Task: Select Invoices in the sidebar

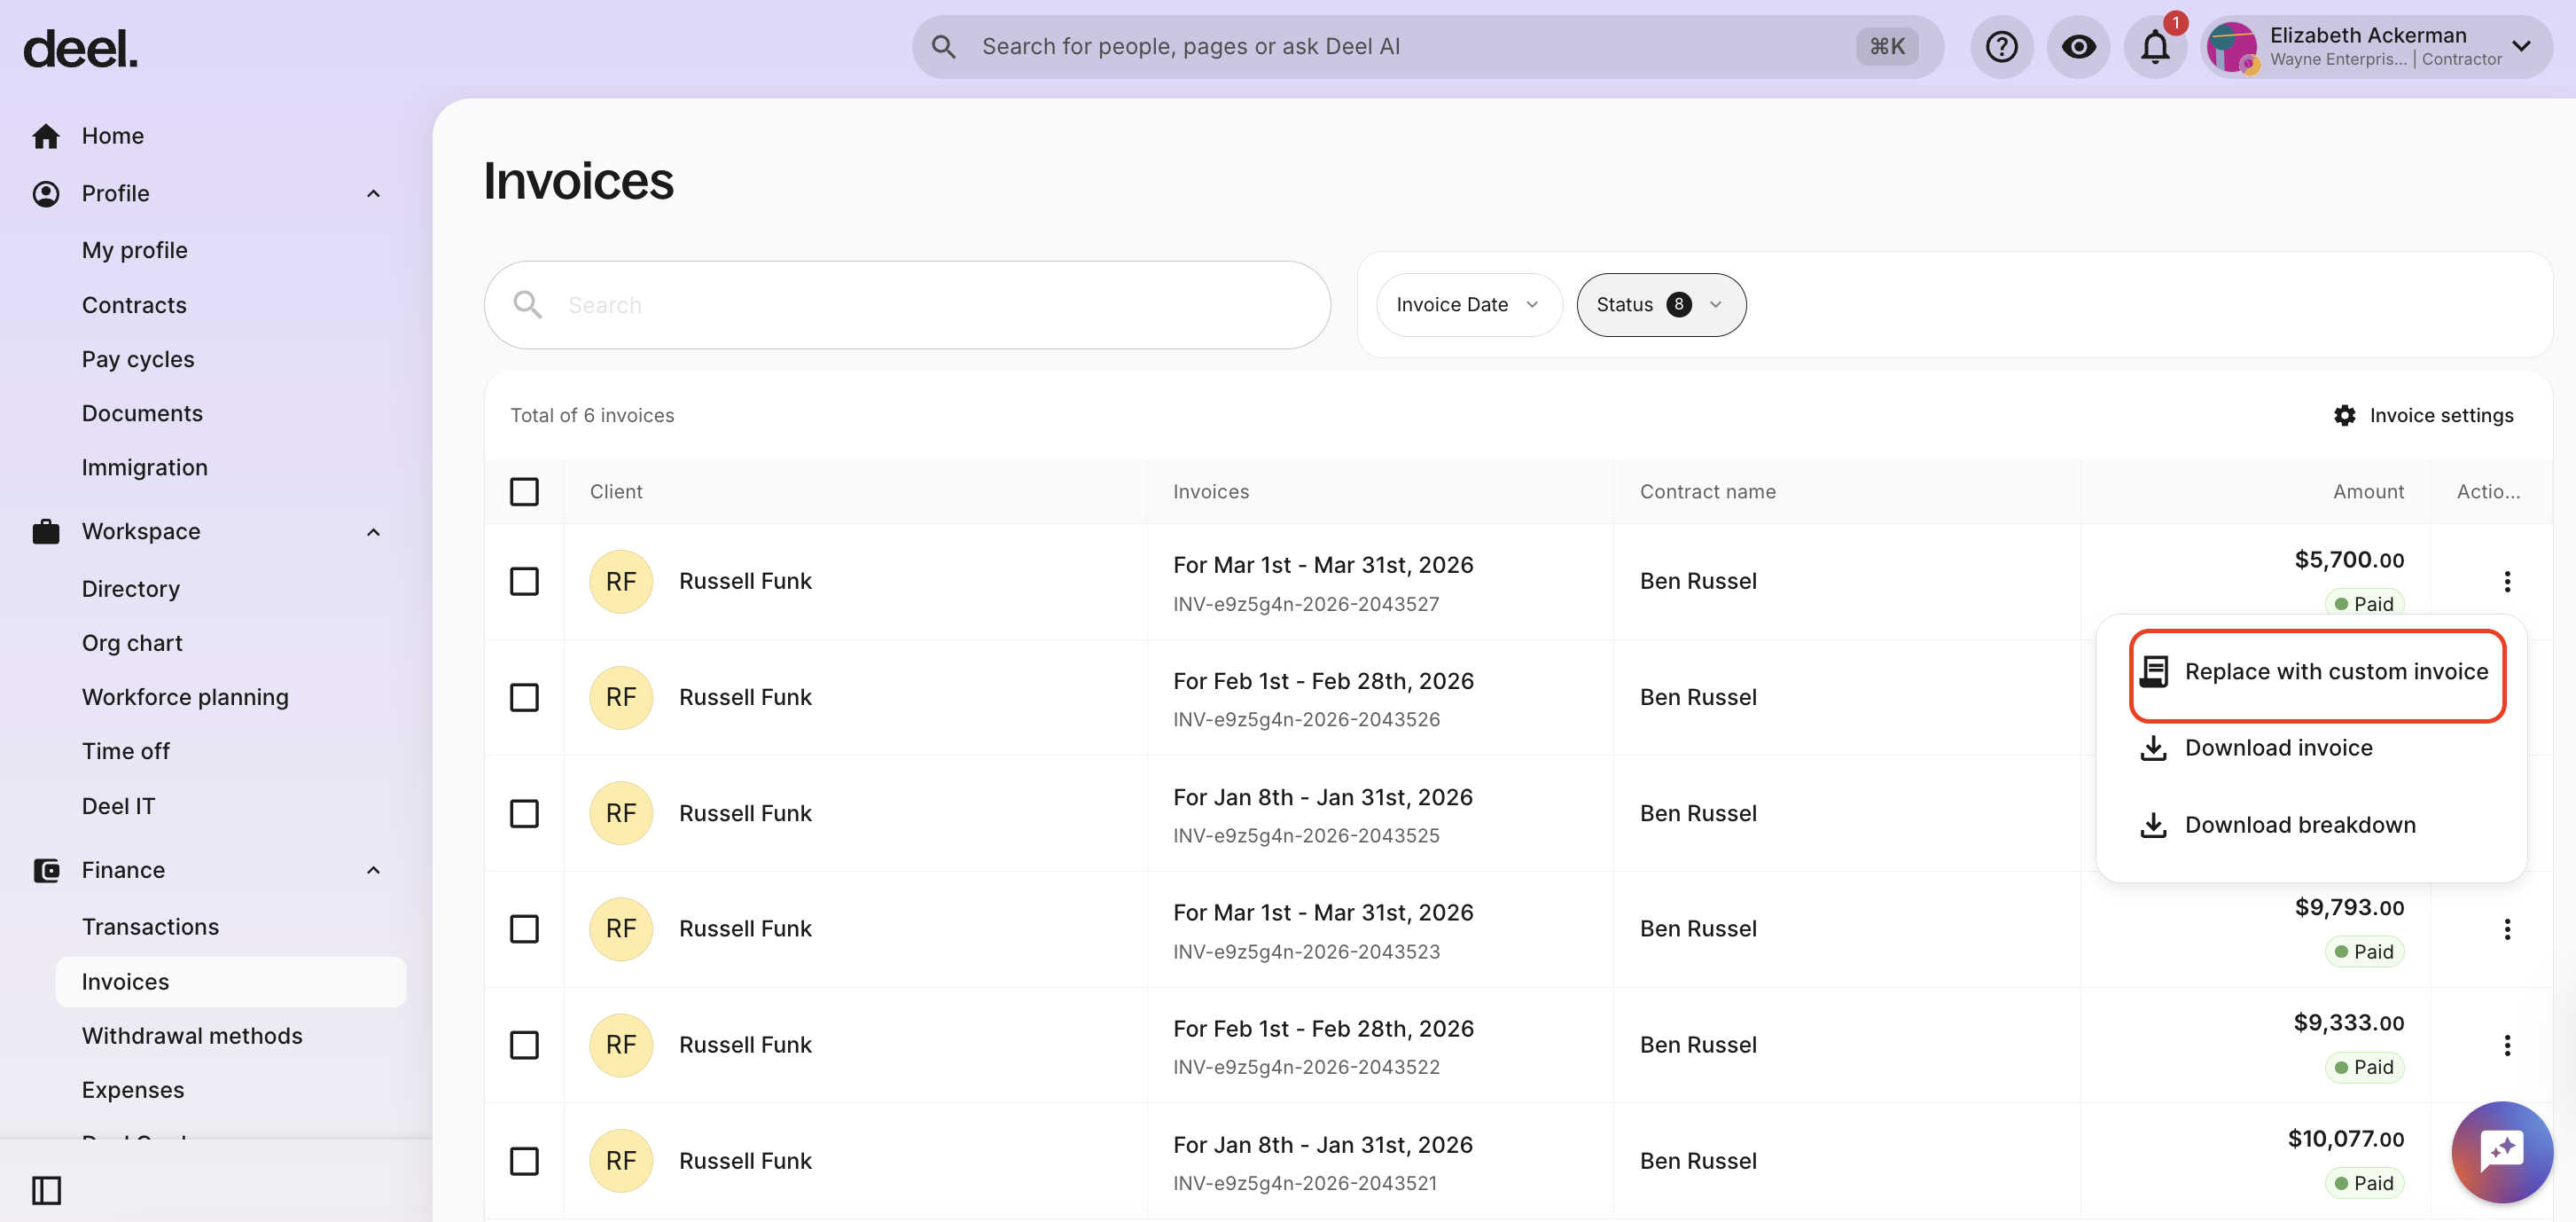Action: click(x=231, y=982)
